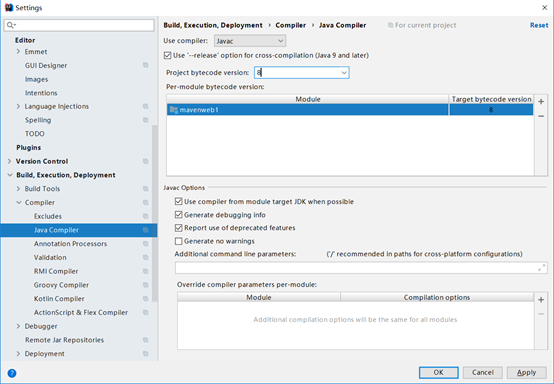The image size is (554, 384).
Task: Select Images in Editor settings
Action: pyautogui.click(x=36, y=79)
